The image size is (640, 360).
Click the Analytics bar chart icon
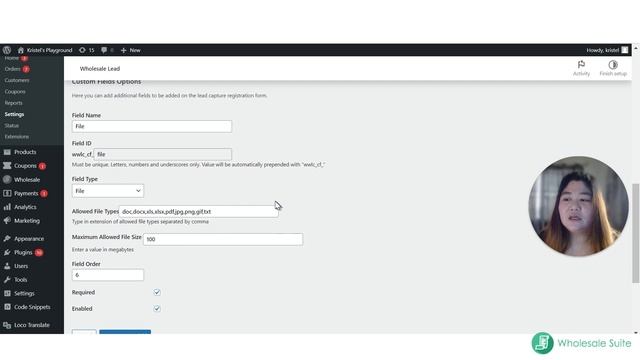[x=7, y=207]
